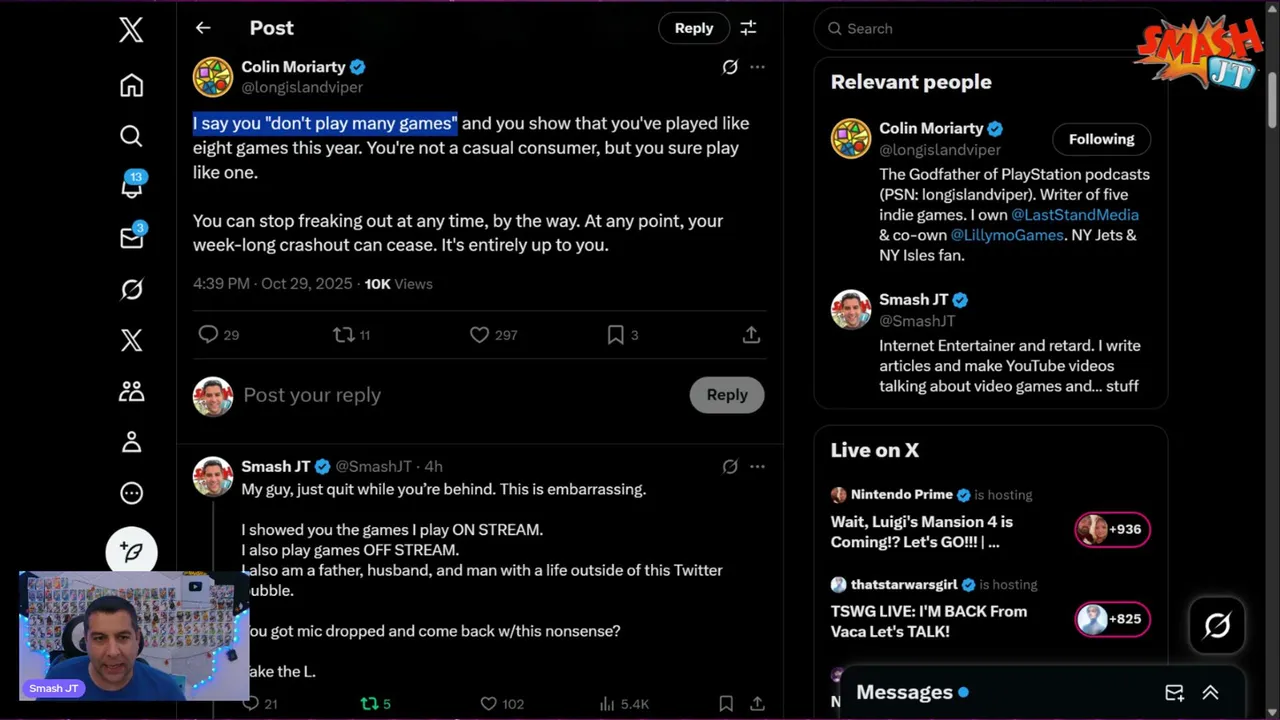Viewport: 1280px width, 720px height.
Task: Repost Colin Moriarty's post
Action: (343, 335)
